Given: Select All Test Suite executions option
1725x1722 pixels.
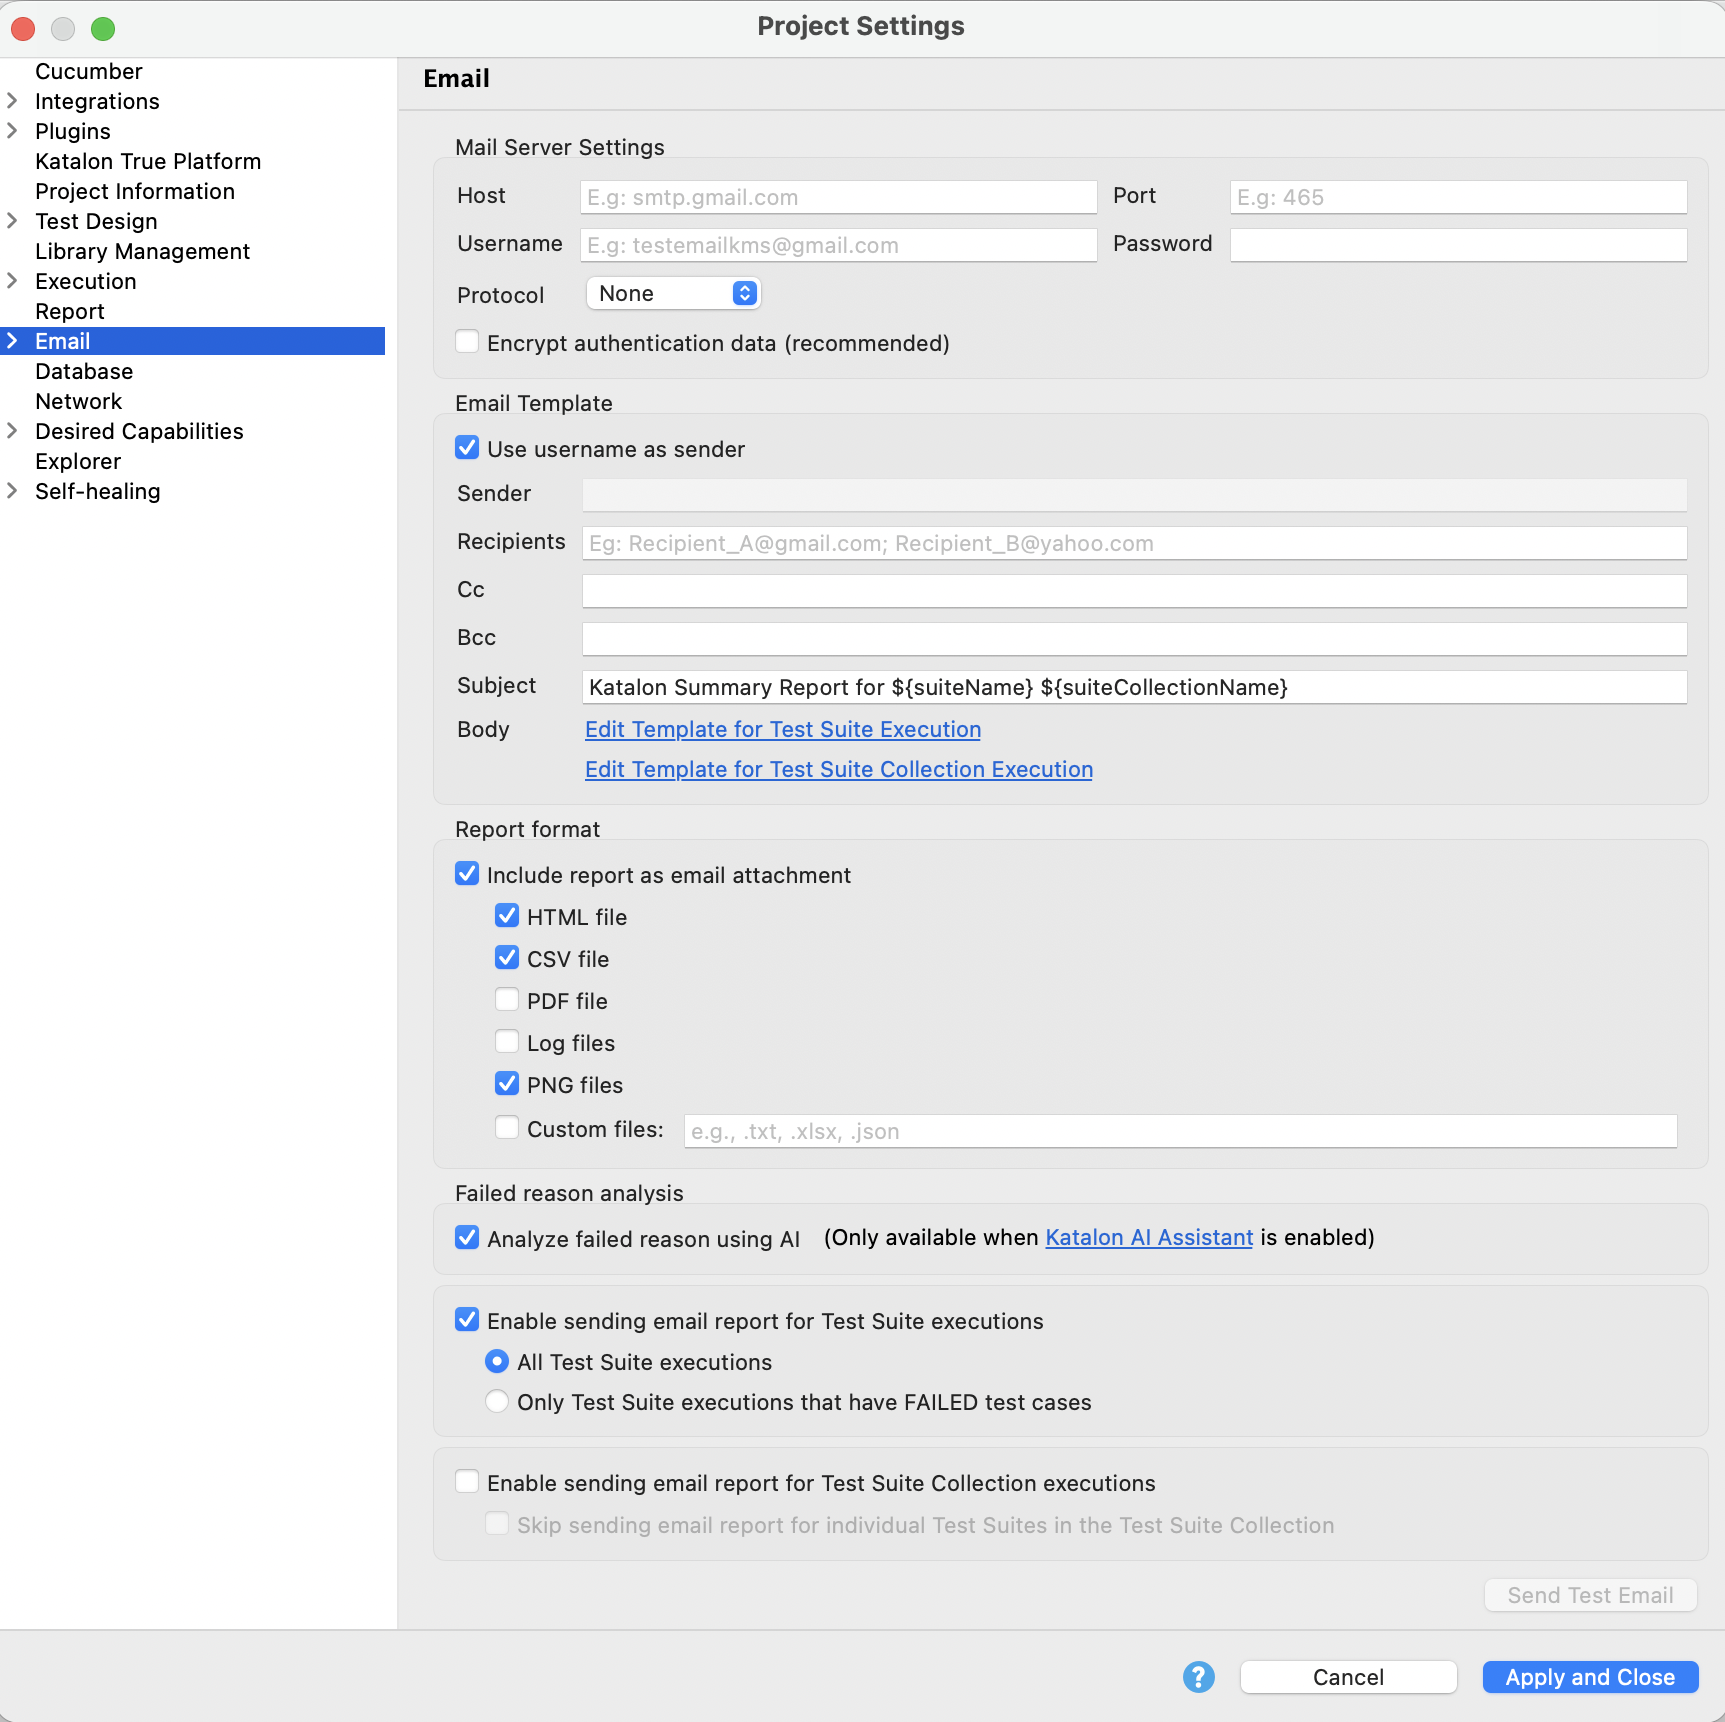Looking at the screenshot, I should click(x=497, y=1362).
